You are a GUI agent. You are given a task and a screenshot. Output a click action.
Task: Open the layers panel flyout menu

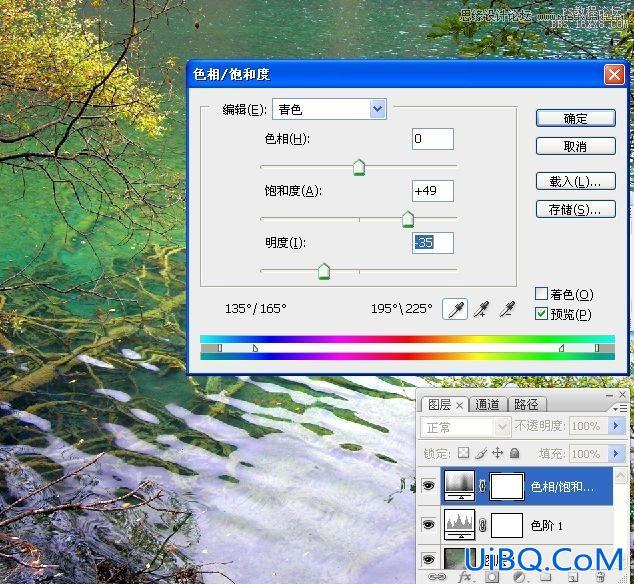click(x=621, y=408)
